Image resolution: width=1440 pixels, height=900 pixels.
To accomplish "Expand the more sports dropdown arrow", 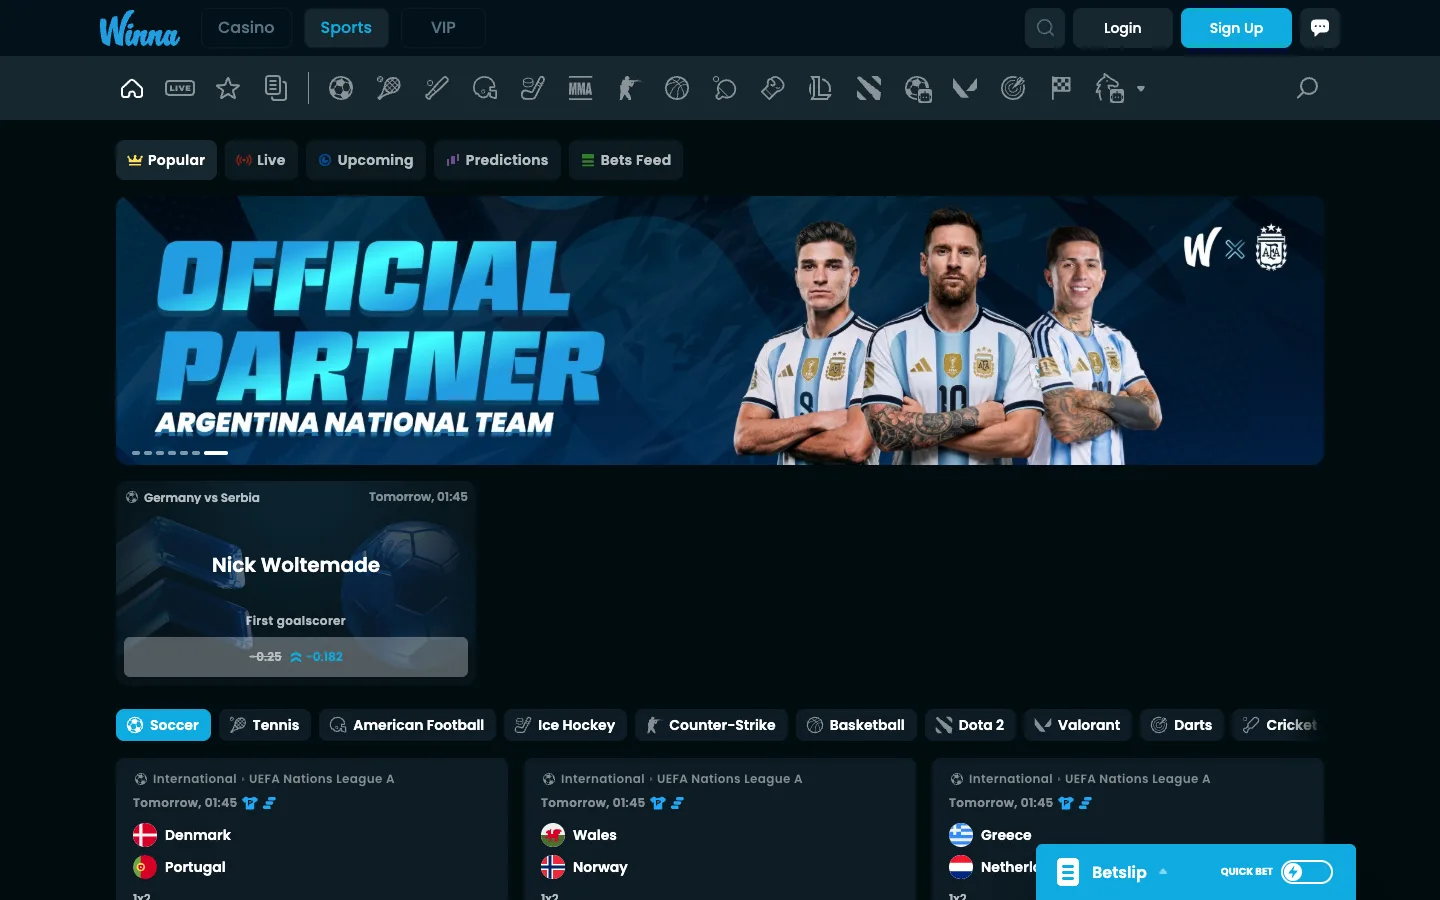I will [1141, 89].
